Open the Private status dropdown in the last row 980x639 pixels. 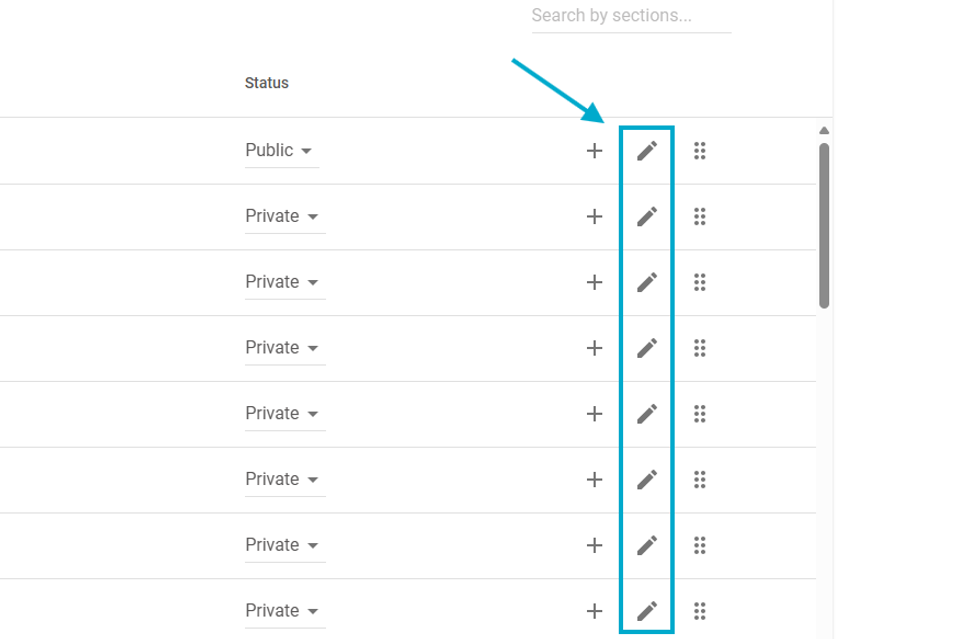click(282, 610)
